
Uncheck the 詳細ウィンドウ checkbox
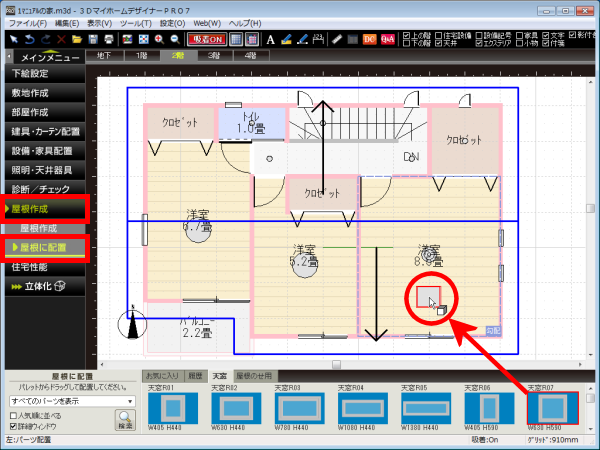click(x=12, y=426)
